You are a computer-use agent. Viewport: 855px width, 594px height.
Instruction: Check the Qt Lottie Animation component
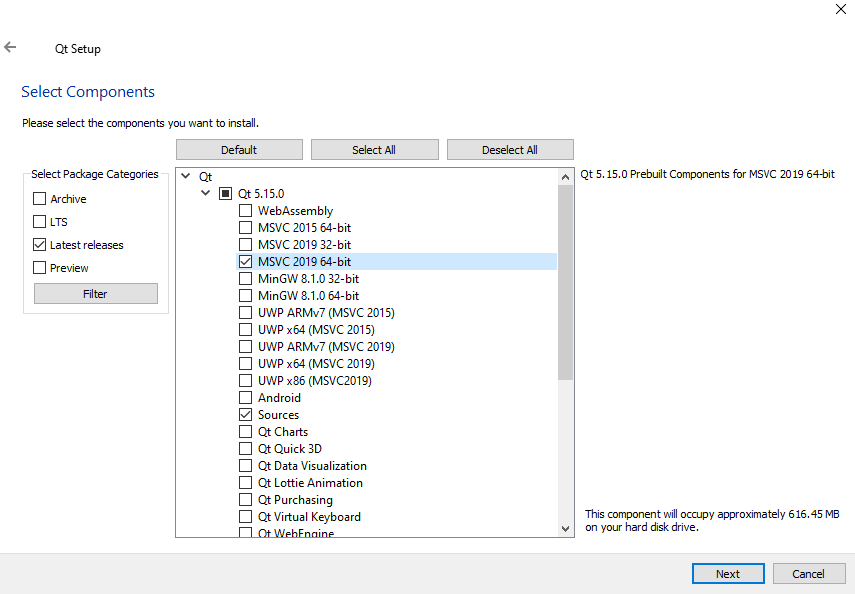245,483
